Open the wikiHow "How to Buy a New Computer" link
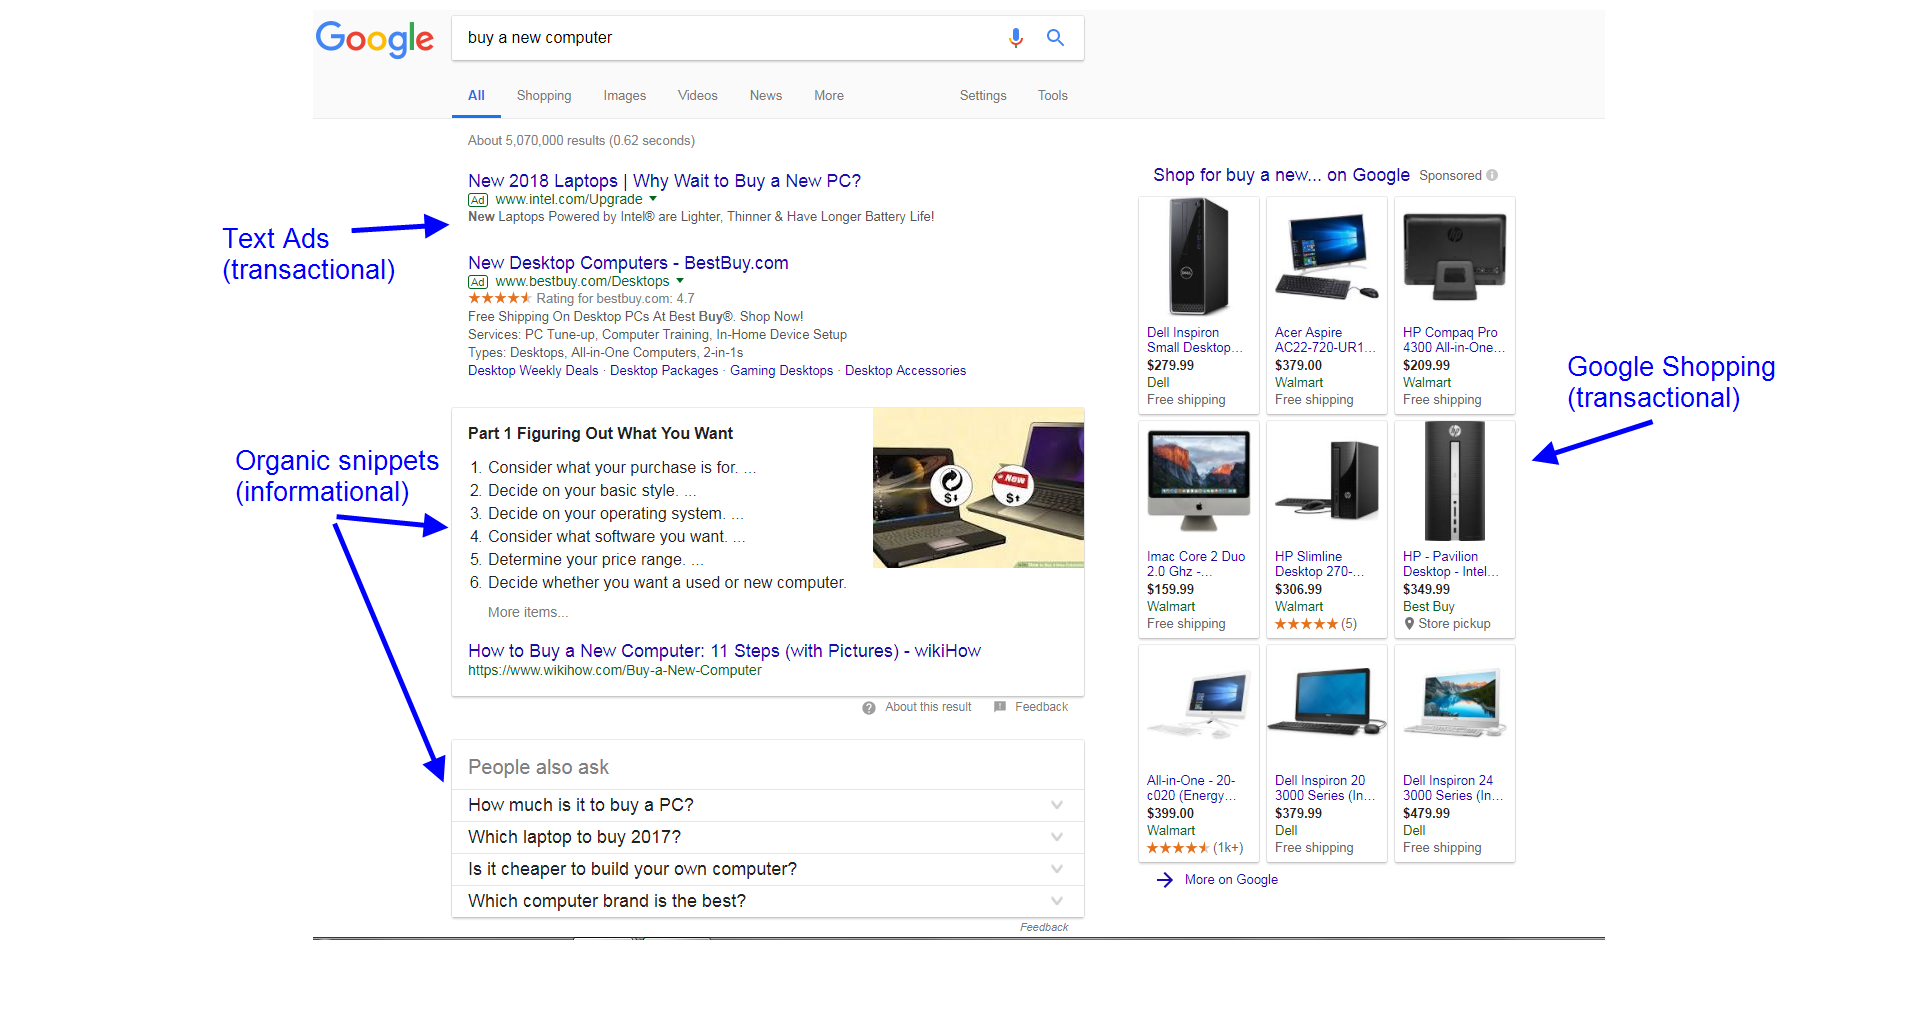Viewport: 1912px width, 1034px height. point(724,651)
